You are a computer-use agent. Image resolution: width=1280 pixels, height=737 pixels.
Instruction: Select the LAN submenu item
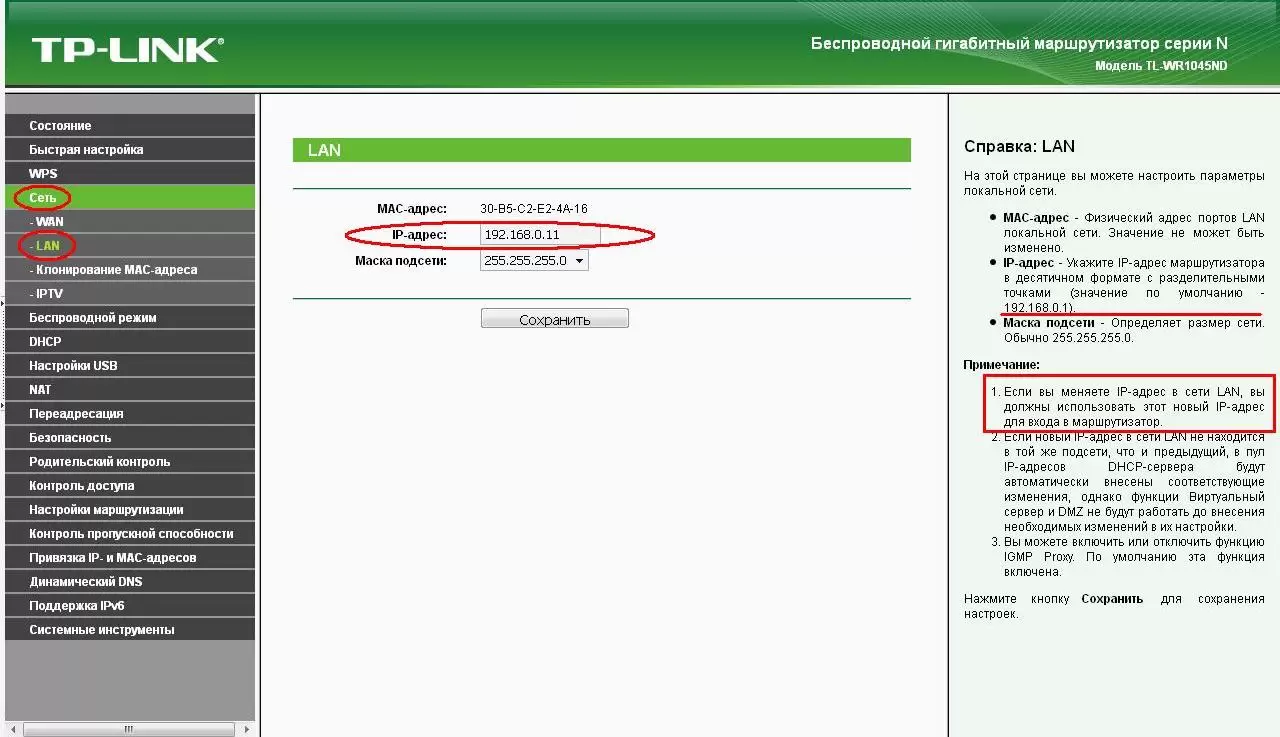(x=47, y=246)
